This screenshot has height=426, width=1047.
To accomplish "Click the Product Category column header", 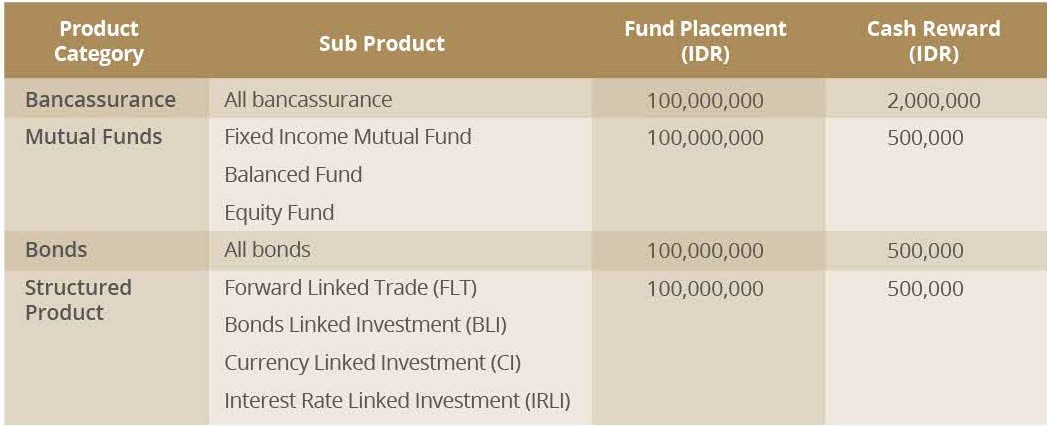I will [x=99, y=41].
